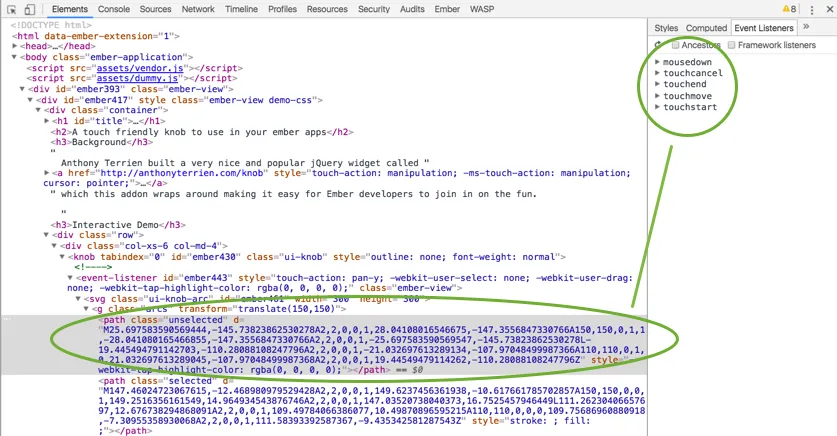Open the DevTools three-dot menu
The image size is (837, 436).
[x=812, y=10]
